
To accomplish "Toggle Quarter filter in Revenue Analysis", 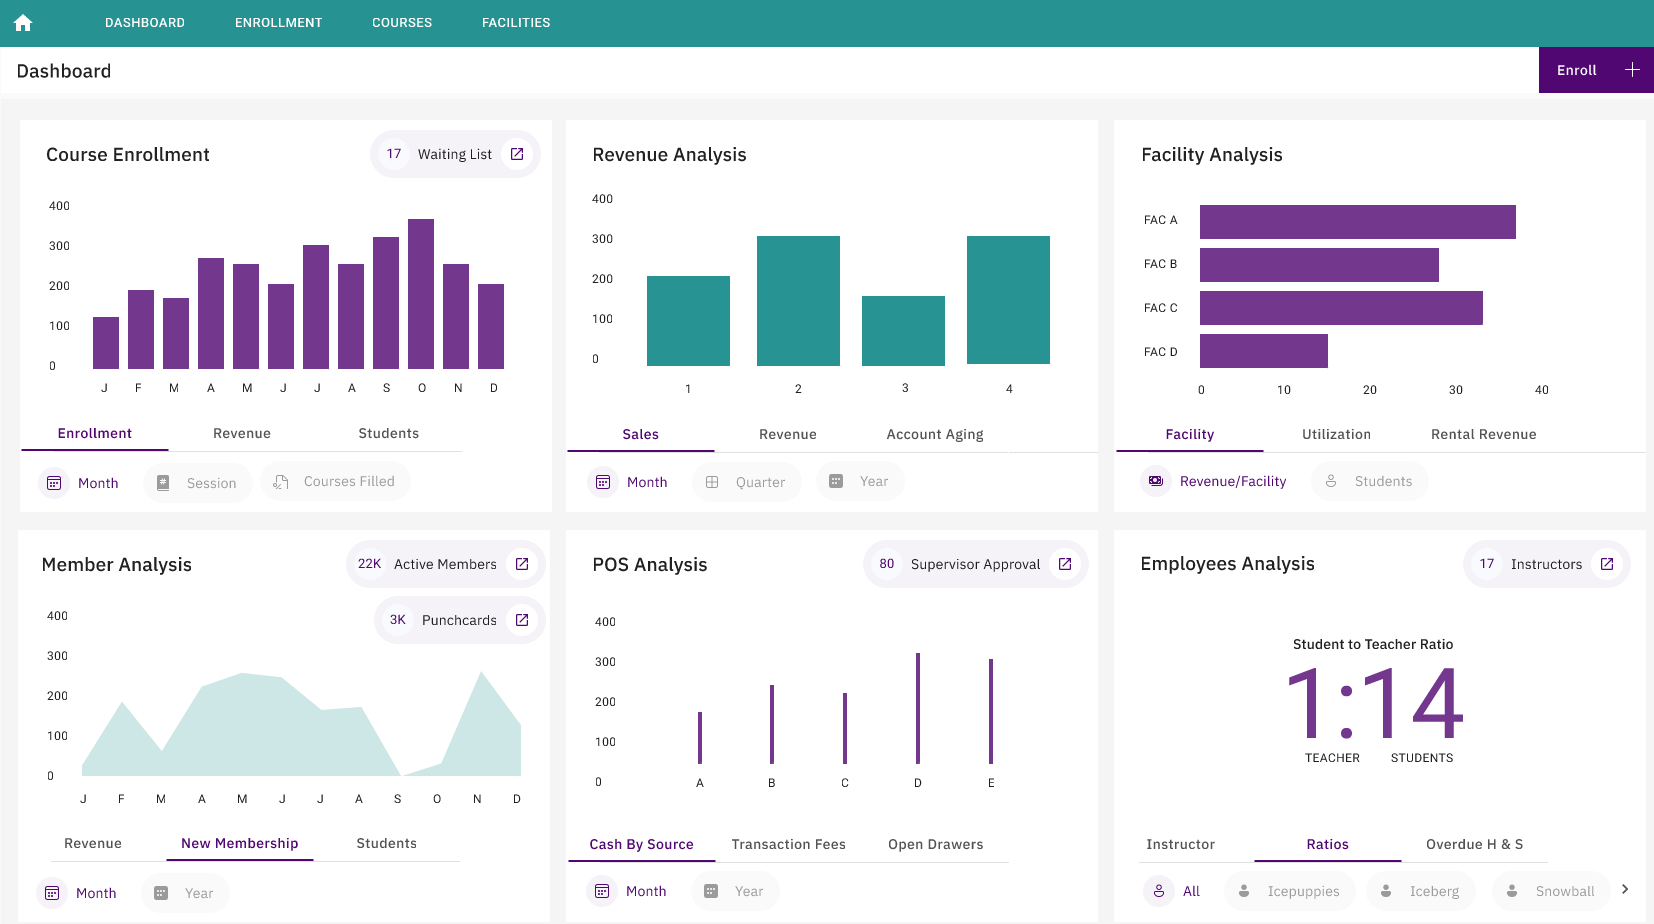I will click(746, 482).
